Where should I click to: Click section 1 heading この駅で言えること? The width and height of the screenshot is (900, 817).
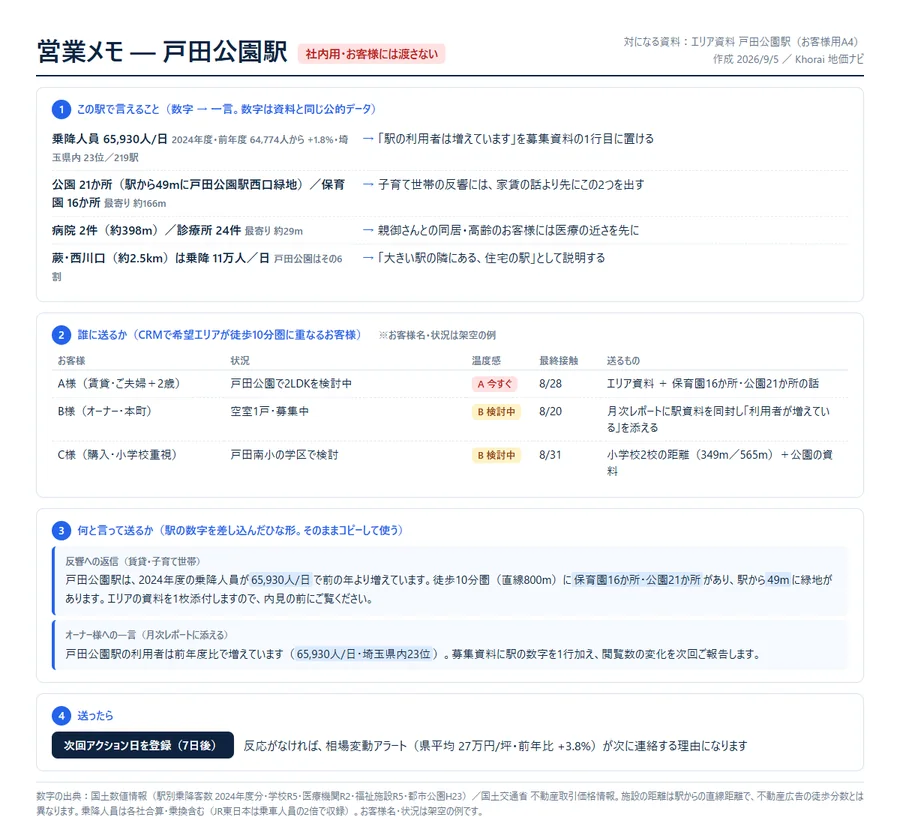pos(226,109)
